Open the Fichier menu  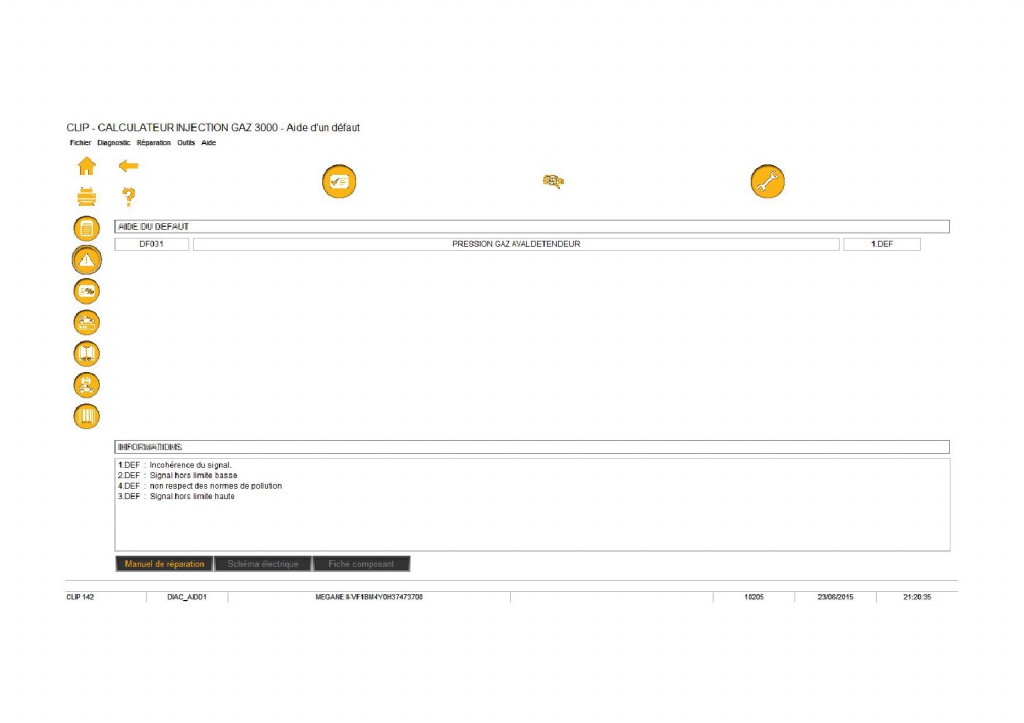pos(80,143)
